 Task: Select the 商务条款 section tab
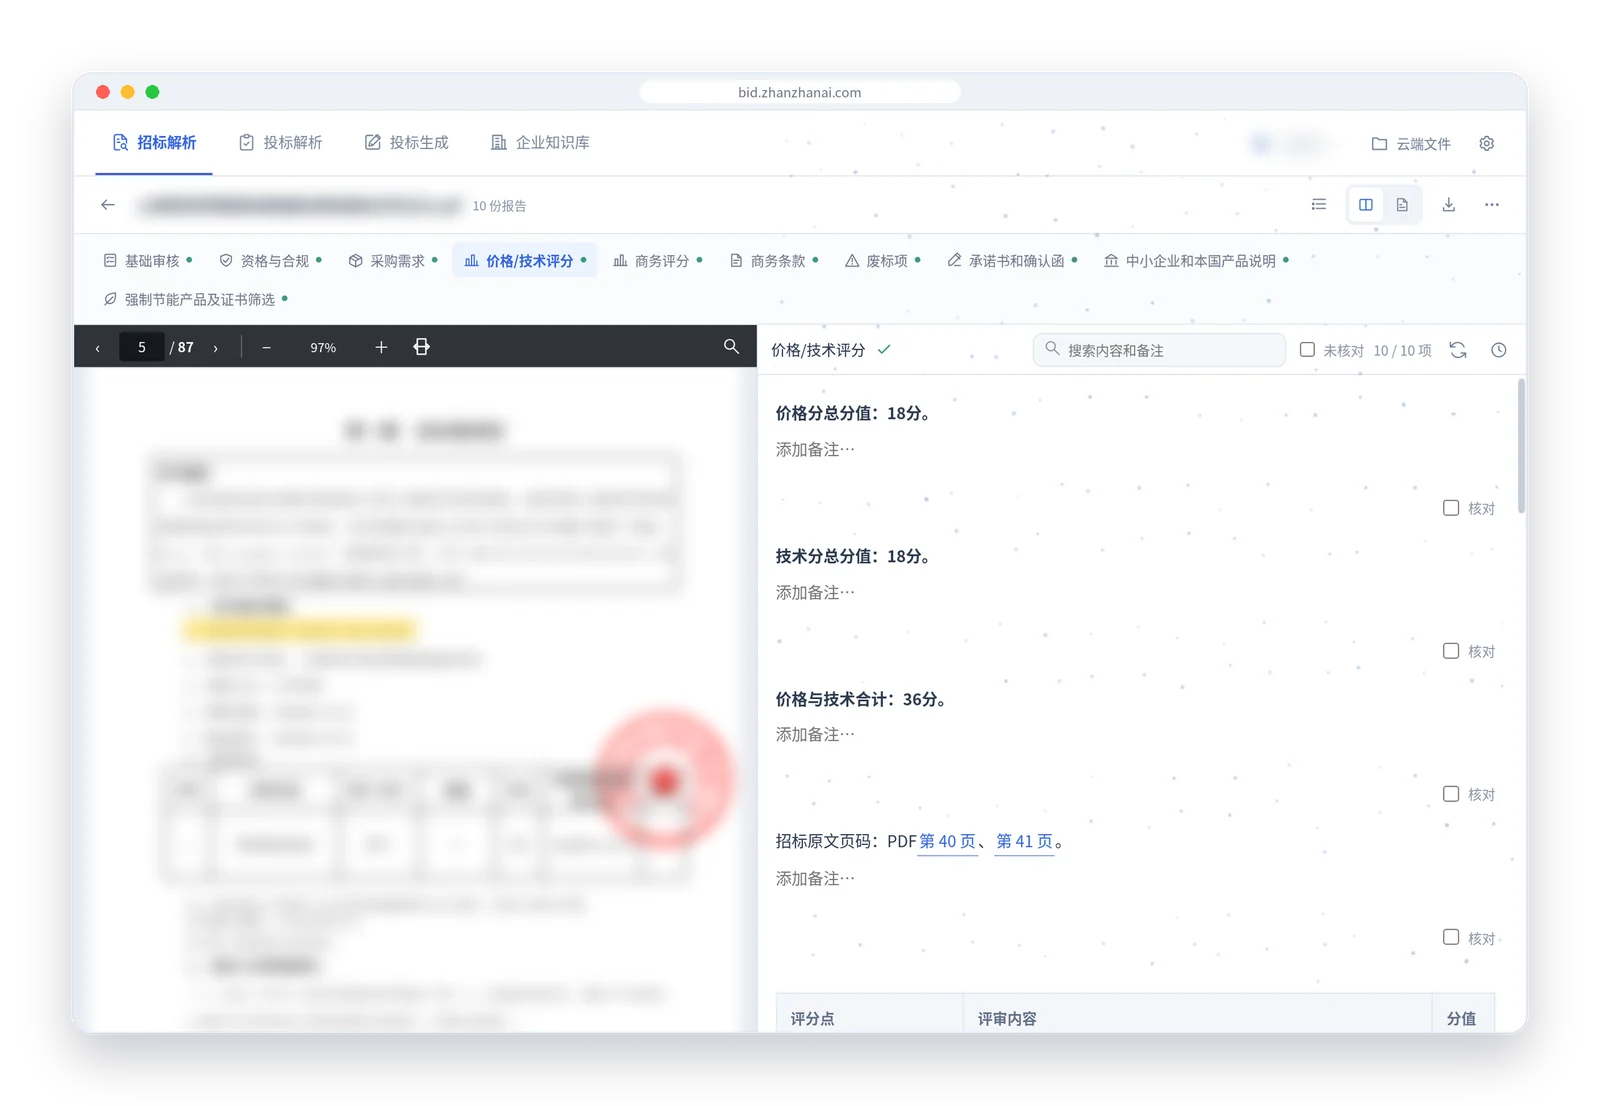(x=773, y=261)
